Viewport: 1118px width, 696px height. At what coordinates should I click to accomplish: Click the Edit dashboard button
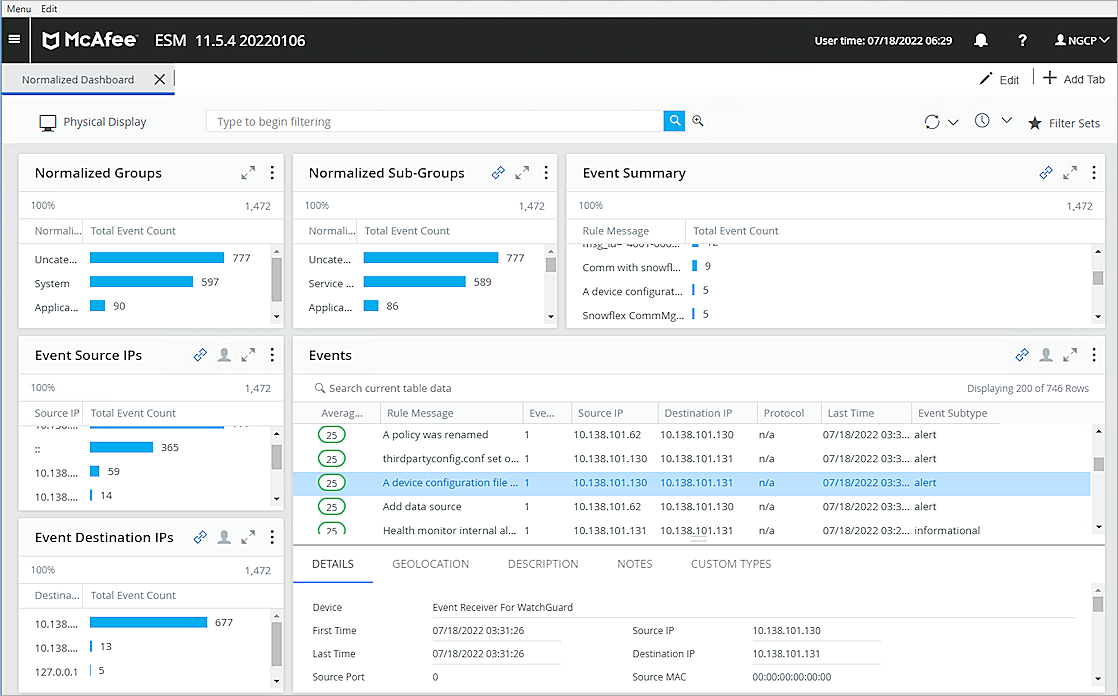click(999, 79)
